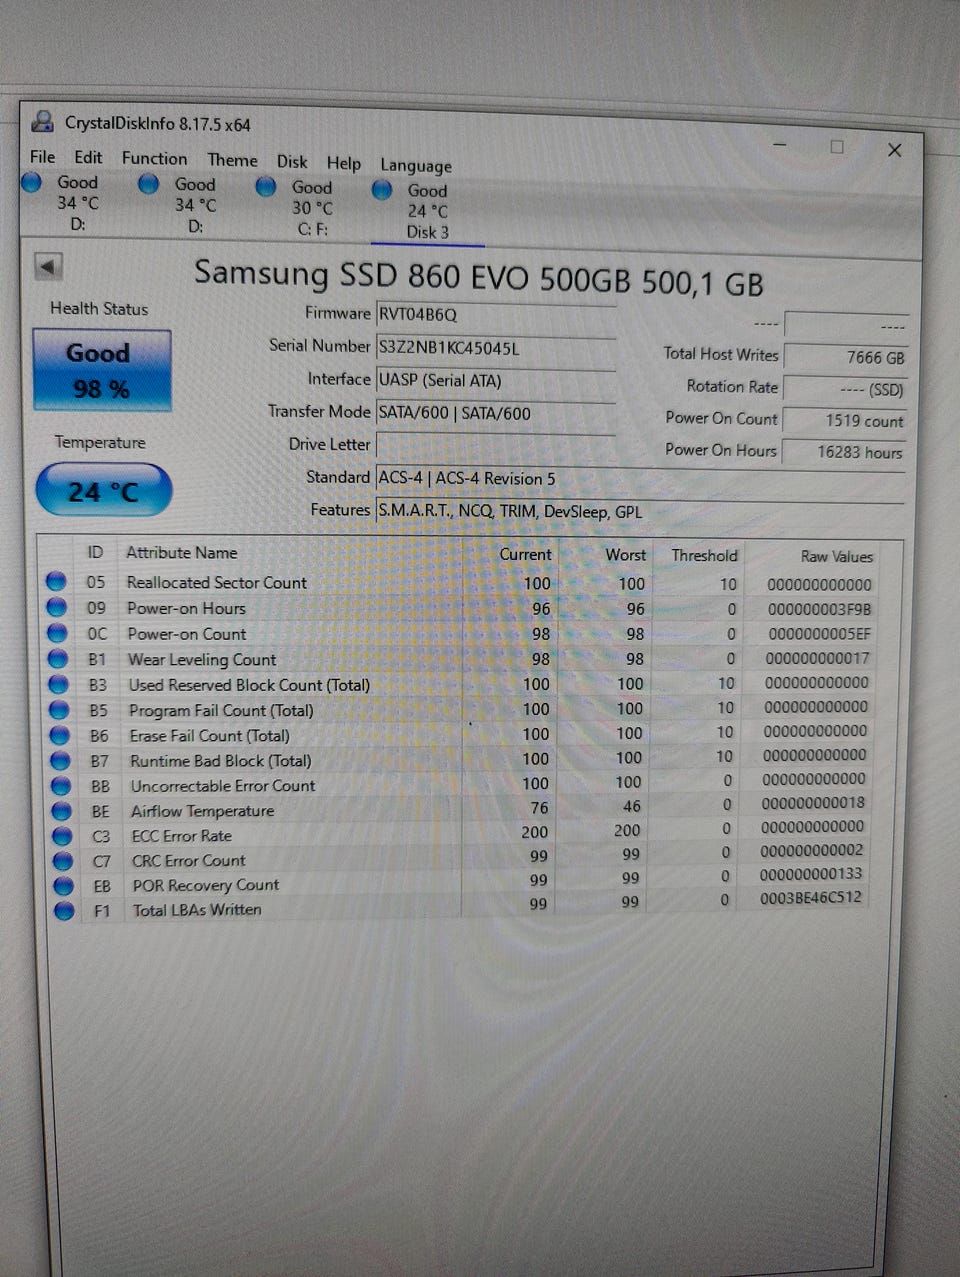Select the Disk 3 tab at 24 °C

(x=427, y=211)
